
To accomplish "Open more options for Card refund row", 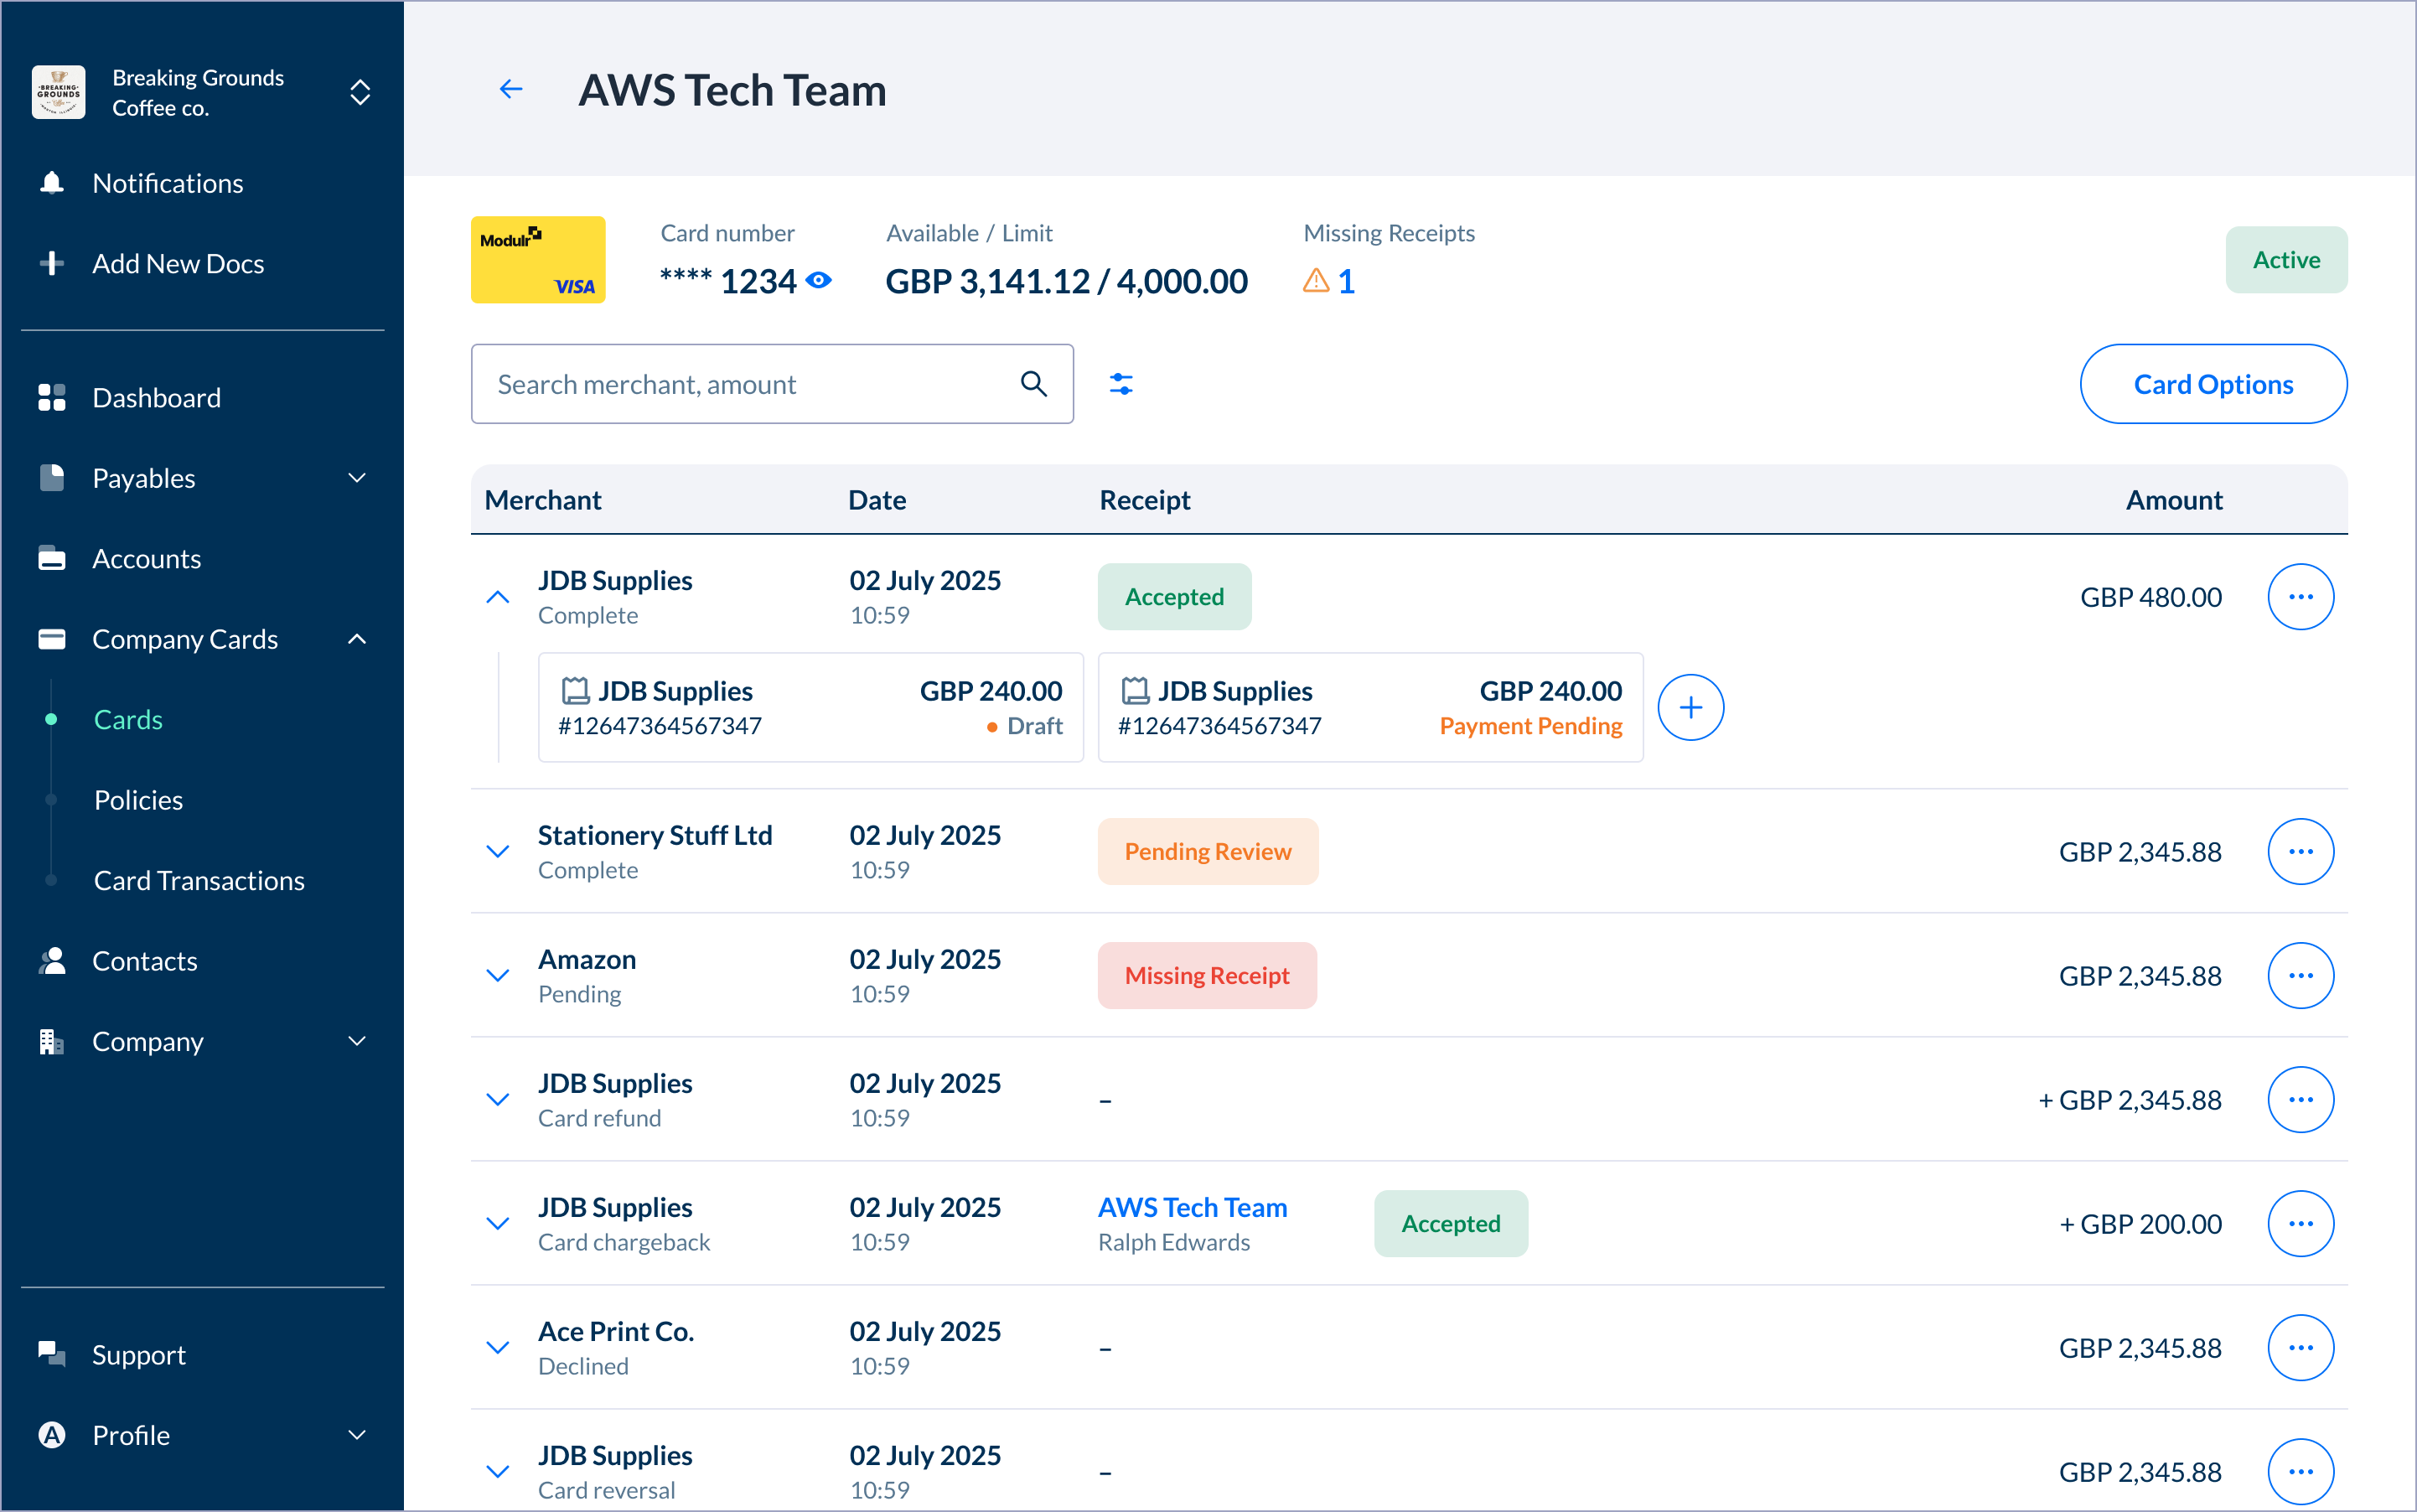I will point(2300,1100).
